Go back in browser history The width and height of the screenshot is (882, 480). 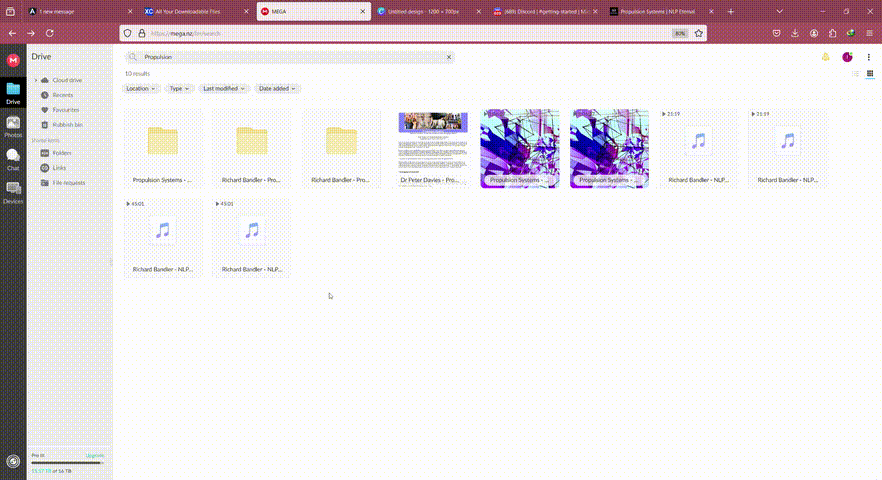(x=12, y=33)
